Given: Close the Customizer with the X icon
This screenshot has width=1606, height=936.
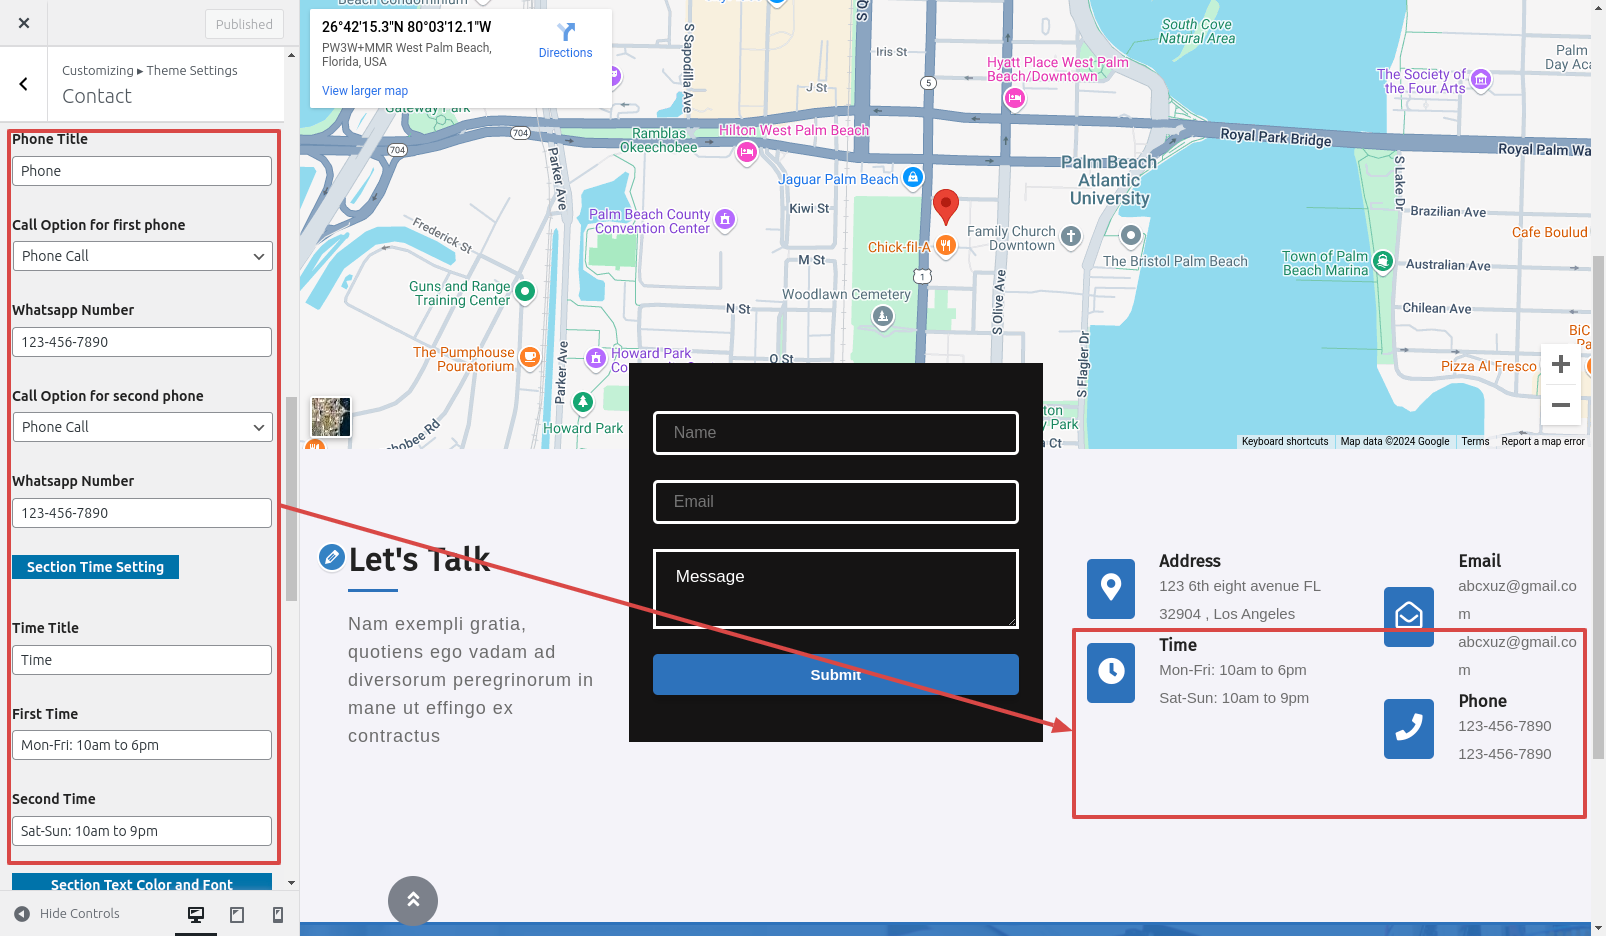Looking at the screenshot, I should click(x=24, y=23).
